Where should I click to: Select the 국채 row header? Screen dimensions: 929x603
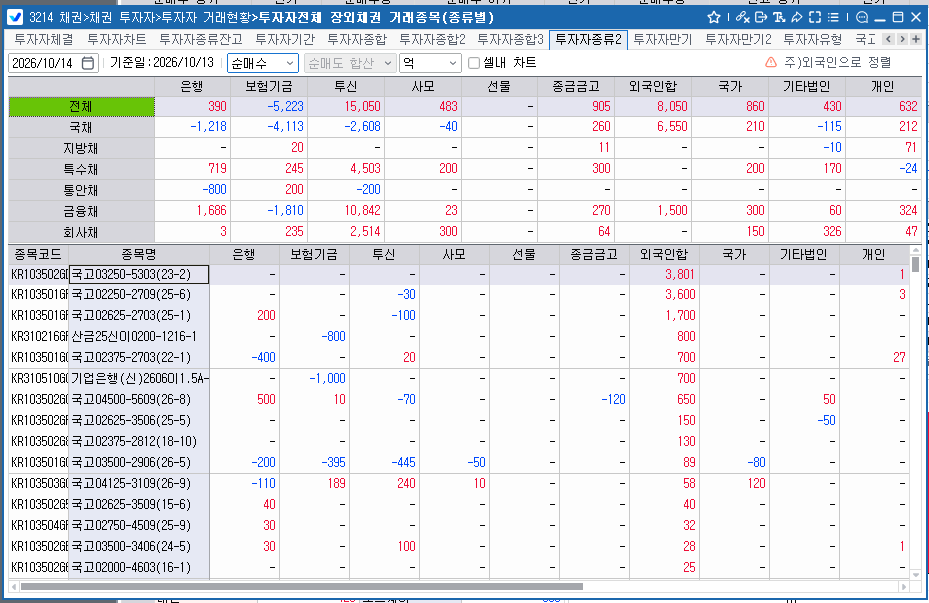point(81,127)
